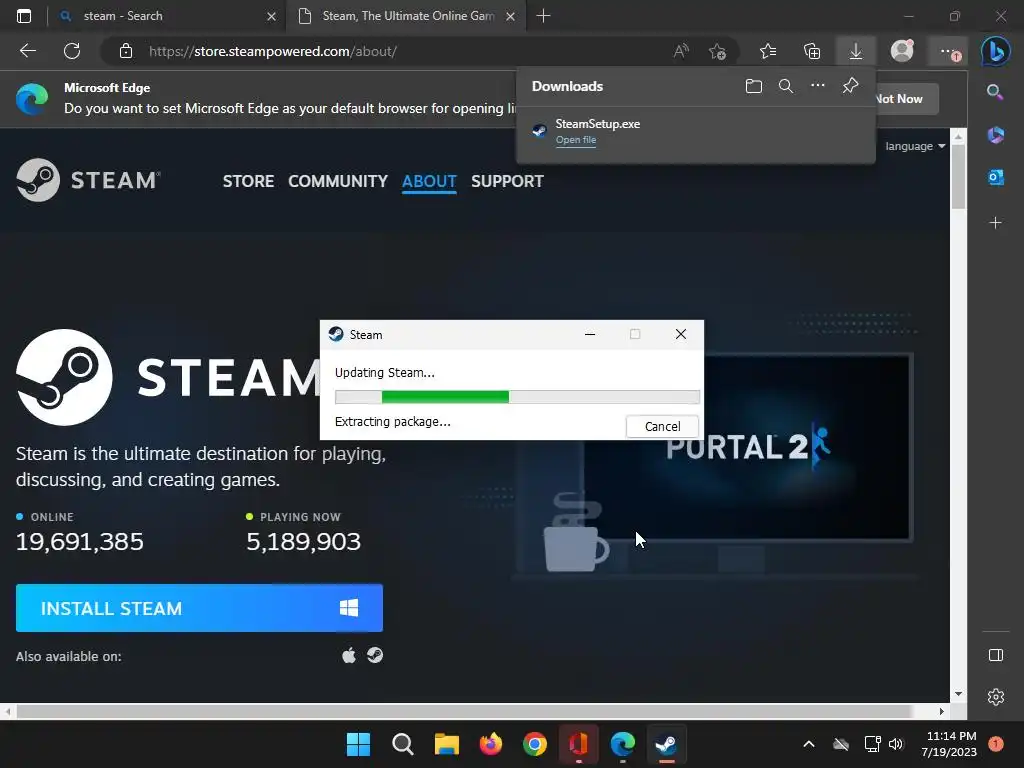Screen dimensions: 1024x768
Task: Click the vertical page scrollbar thumb
Action: [x=958, y=176]
